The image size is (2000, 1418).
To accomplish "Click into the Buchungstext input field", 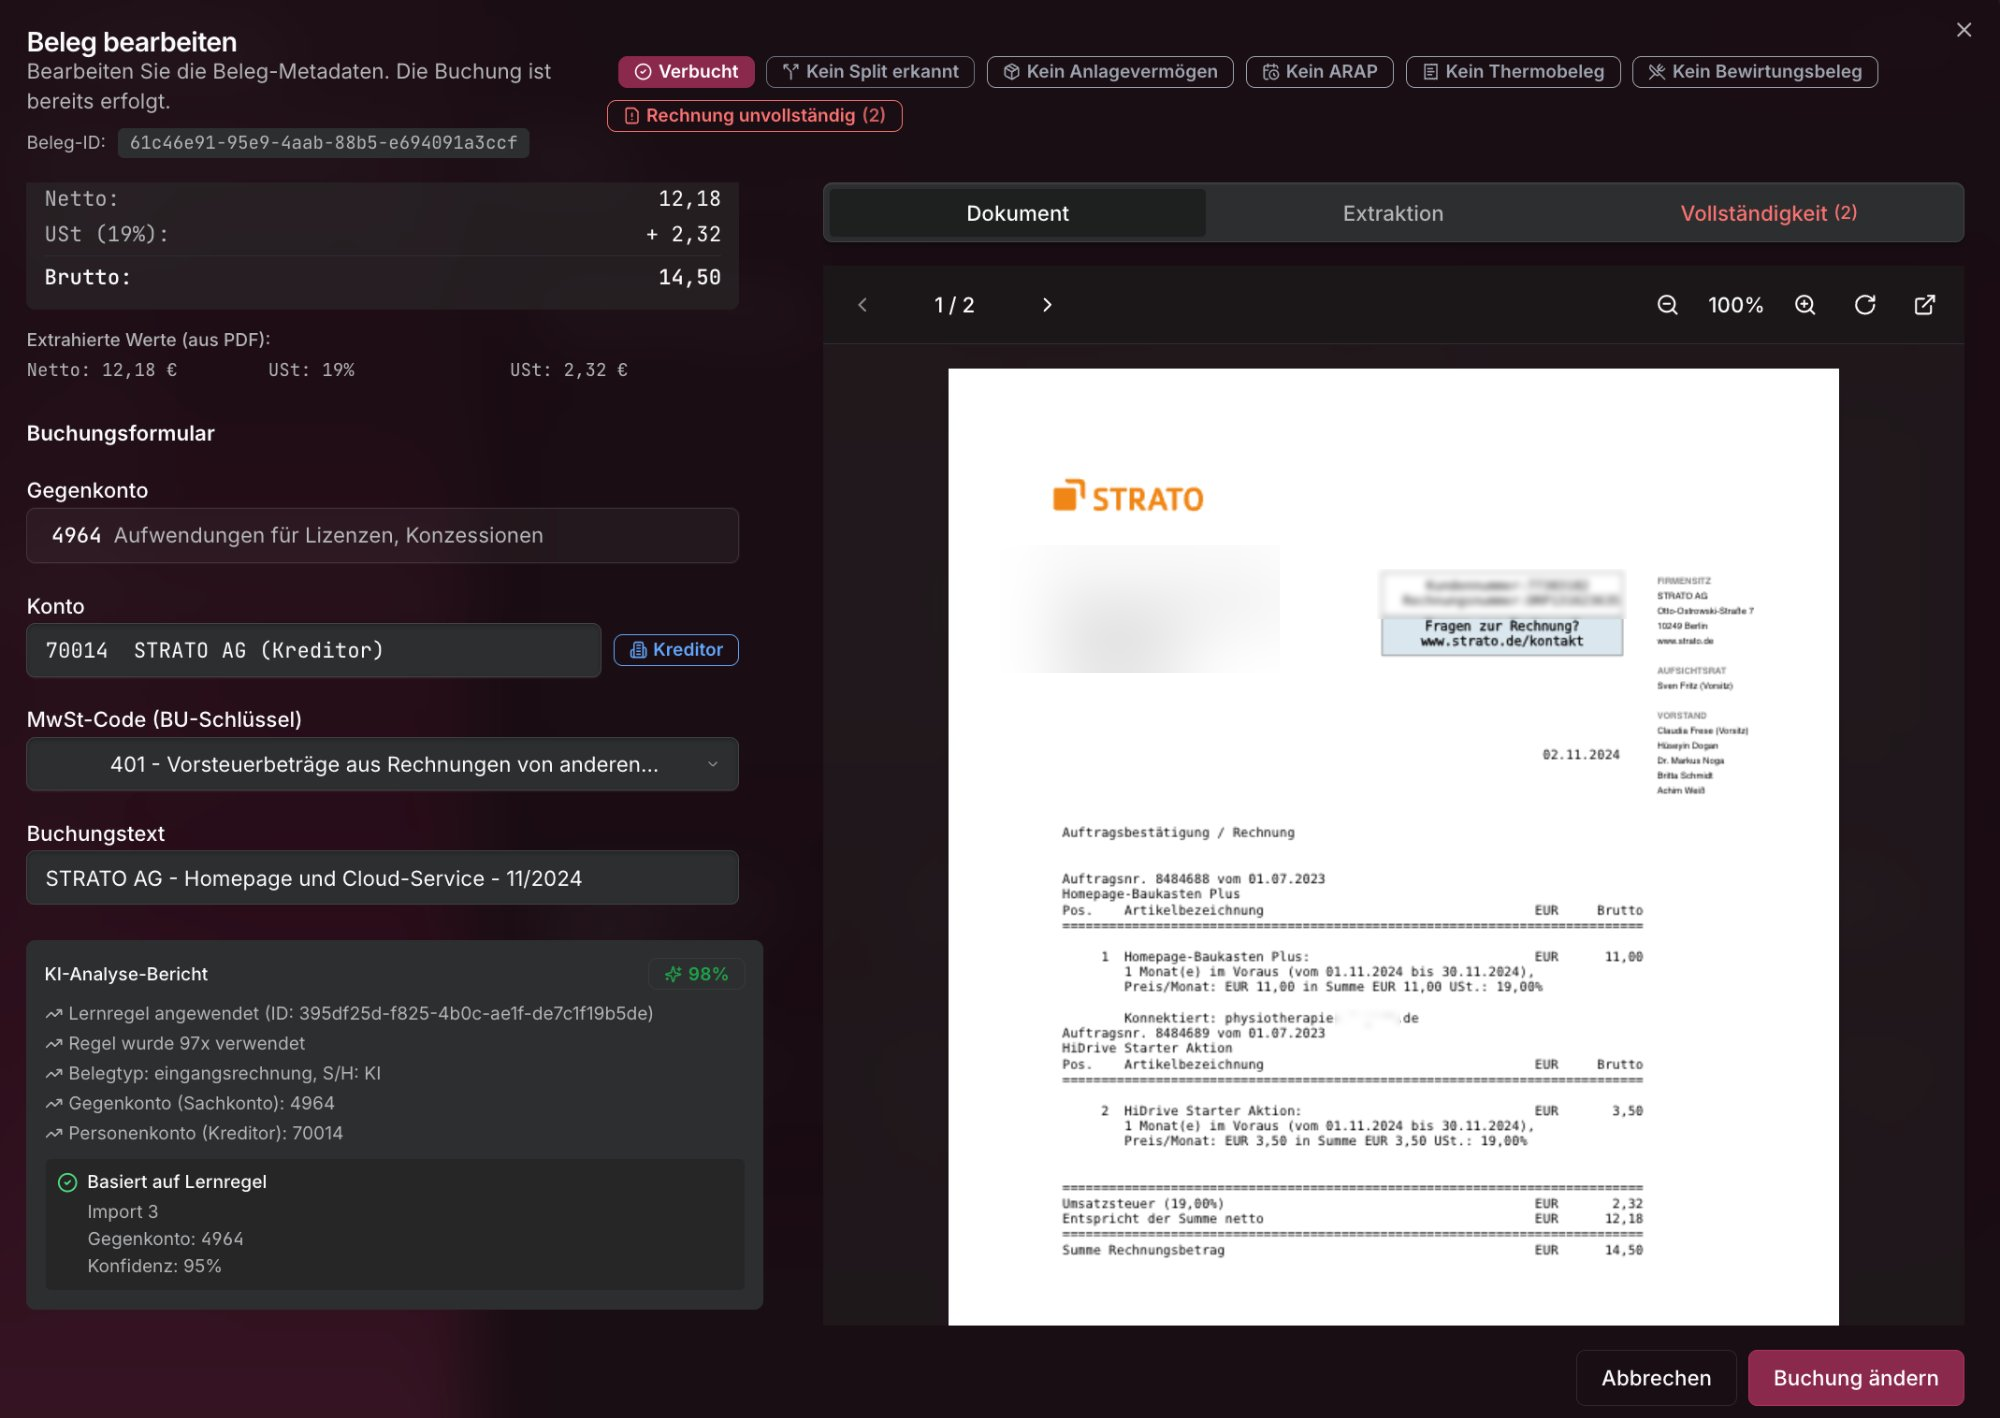I will [382, 878].
